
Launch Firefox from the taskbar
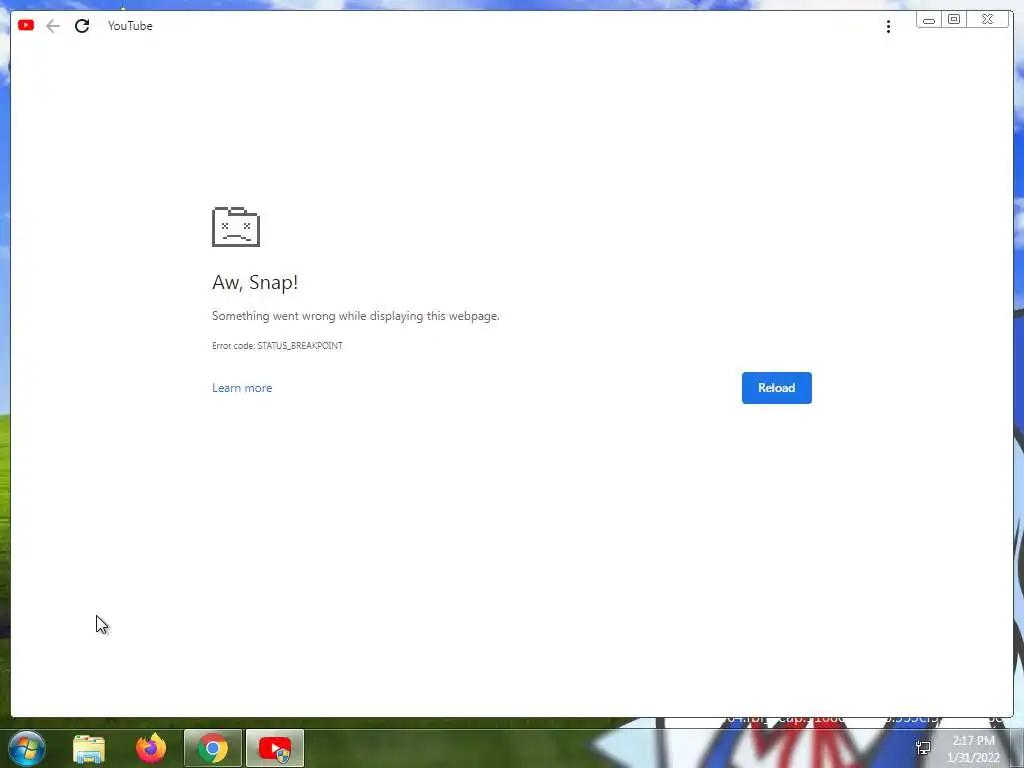coord(151,748)
